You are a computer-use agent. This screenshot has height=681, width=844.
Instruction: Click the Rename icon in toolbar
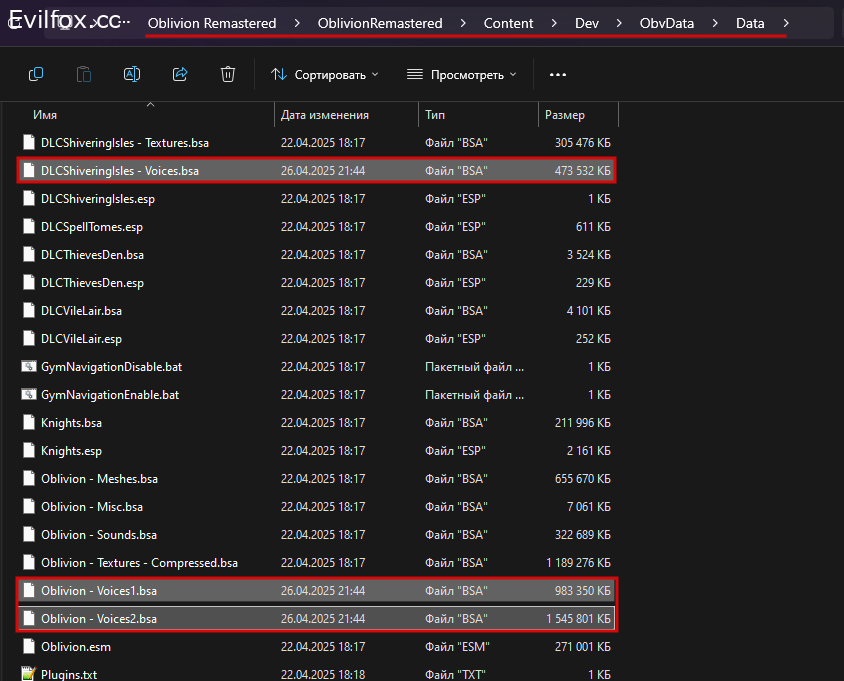point(132,74)
